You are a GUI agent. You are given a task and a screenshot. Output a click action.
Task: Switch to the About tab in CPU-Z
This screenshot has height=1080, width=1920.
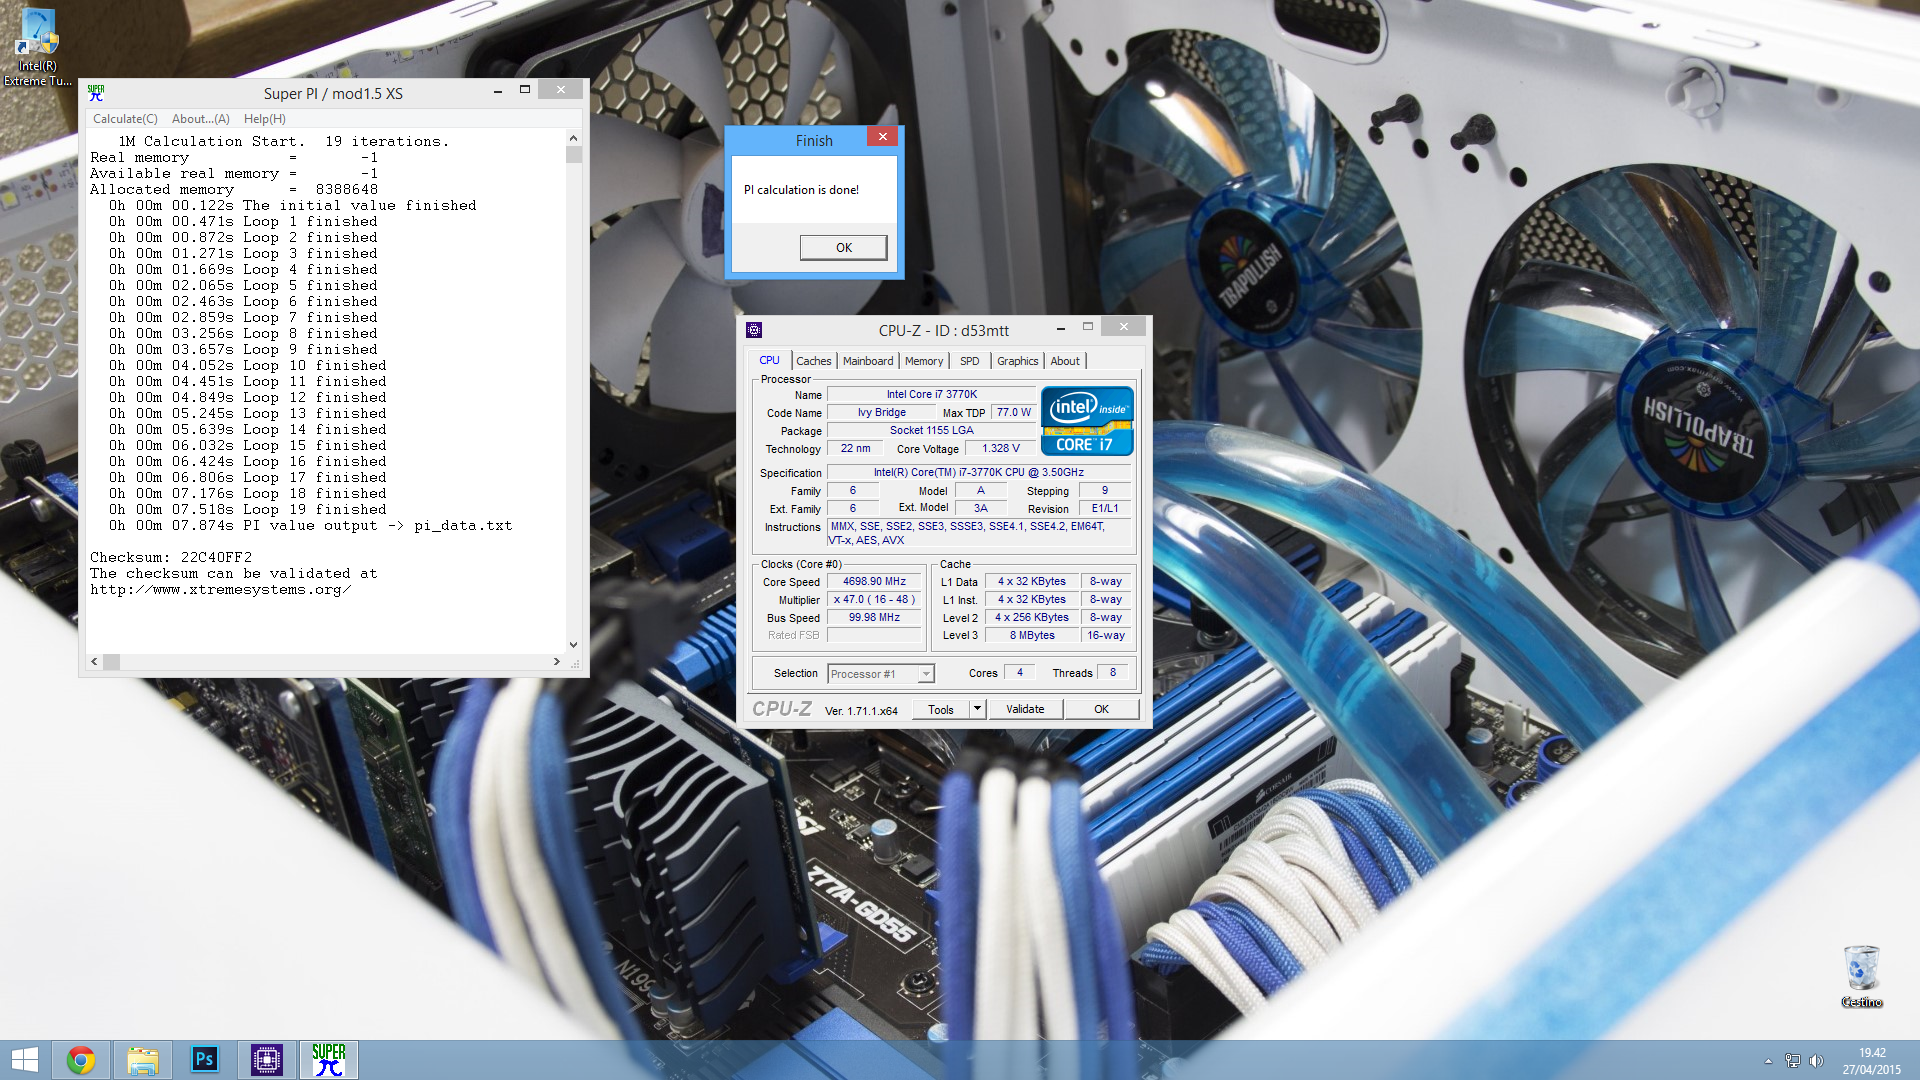1065,361
